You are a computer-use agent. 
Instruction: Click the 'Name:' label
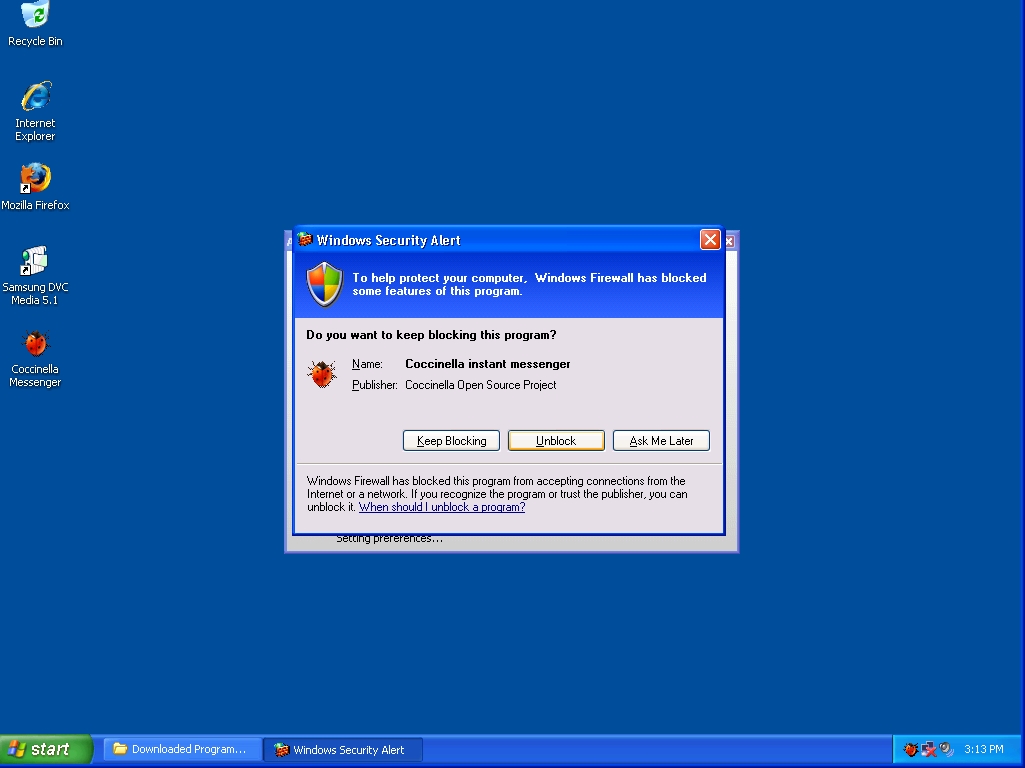367,364
